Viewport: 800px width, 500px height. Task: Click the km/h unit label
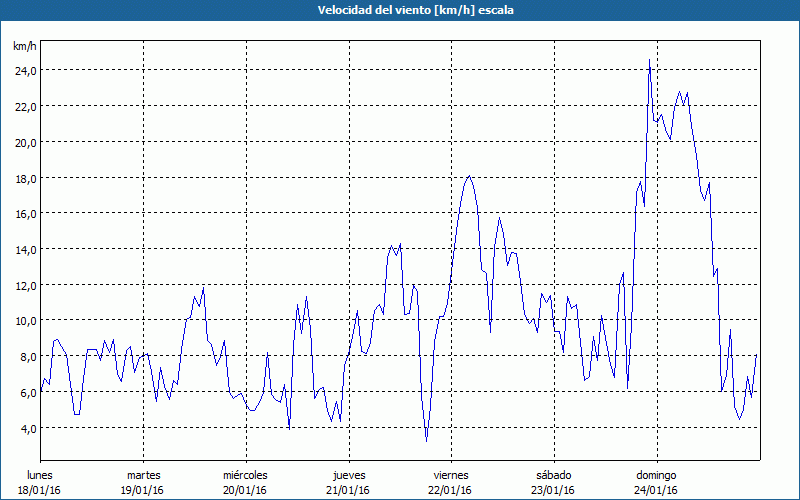click(x=24, y=47)
